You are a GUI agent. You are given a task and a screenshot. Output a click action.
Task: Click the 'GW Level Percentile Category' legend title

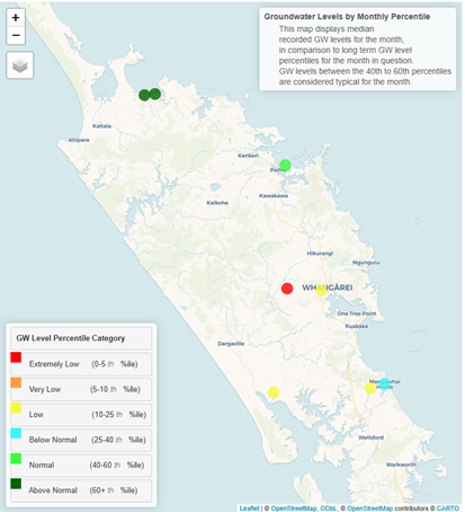(x=71, y=338)
